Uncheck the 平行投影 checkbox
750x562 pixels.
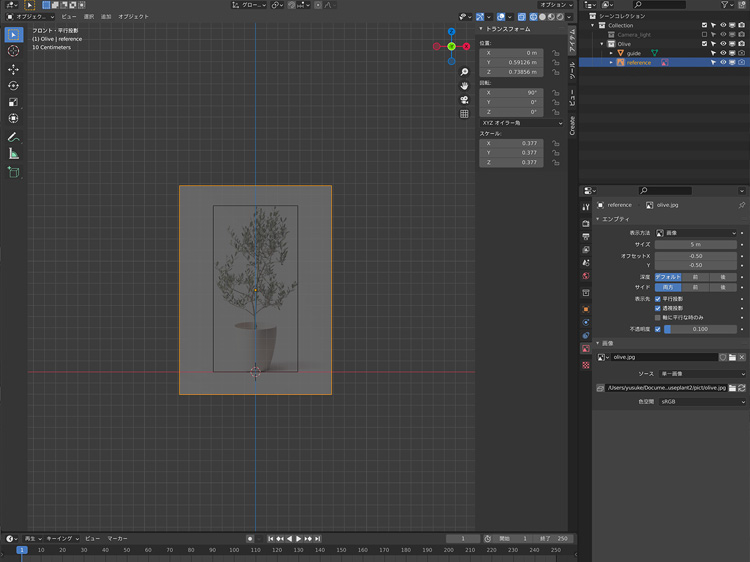[x=658, y=298]
